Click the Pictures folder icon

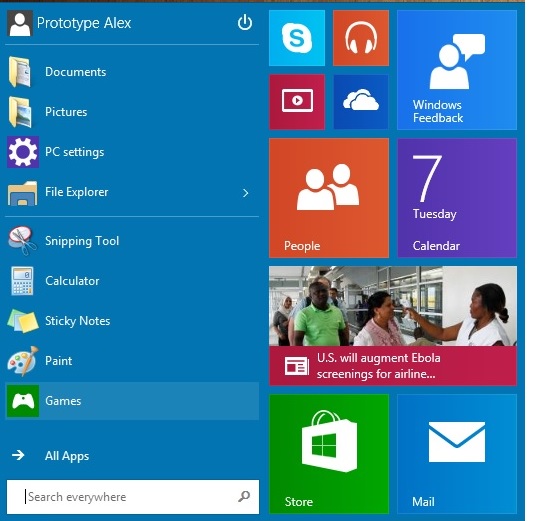[20, 112]
